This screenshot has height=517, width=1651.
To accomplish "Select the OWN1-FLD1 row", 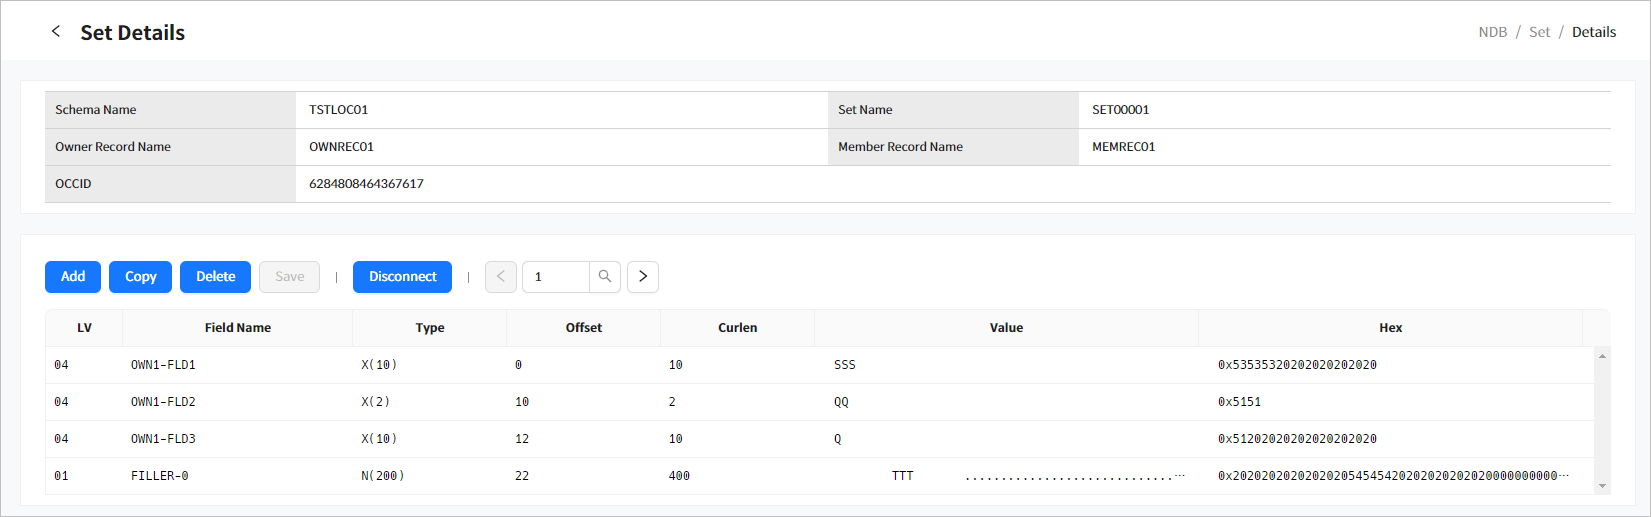I will tap(163, 365).
